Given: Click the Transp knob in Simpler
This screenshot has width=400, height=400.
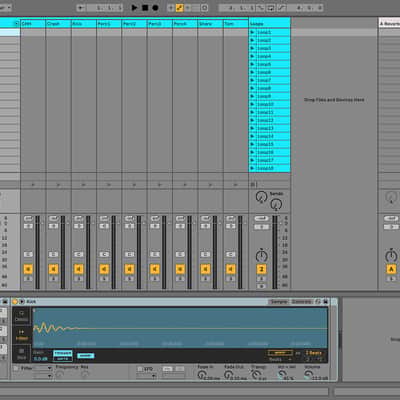Looking at the screenshot, I should (255, 375).
